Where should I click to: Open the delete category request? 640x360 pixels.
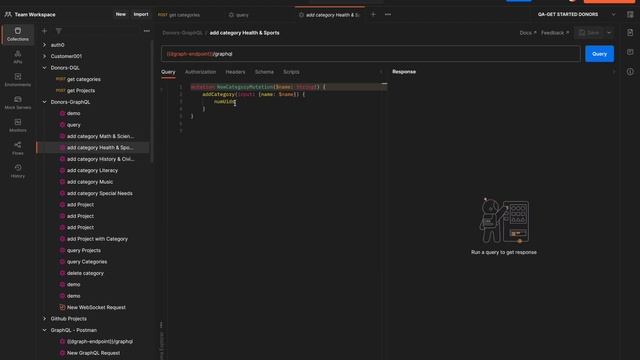[85, 273]
